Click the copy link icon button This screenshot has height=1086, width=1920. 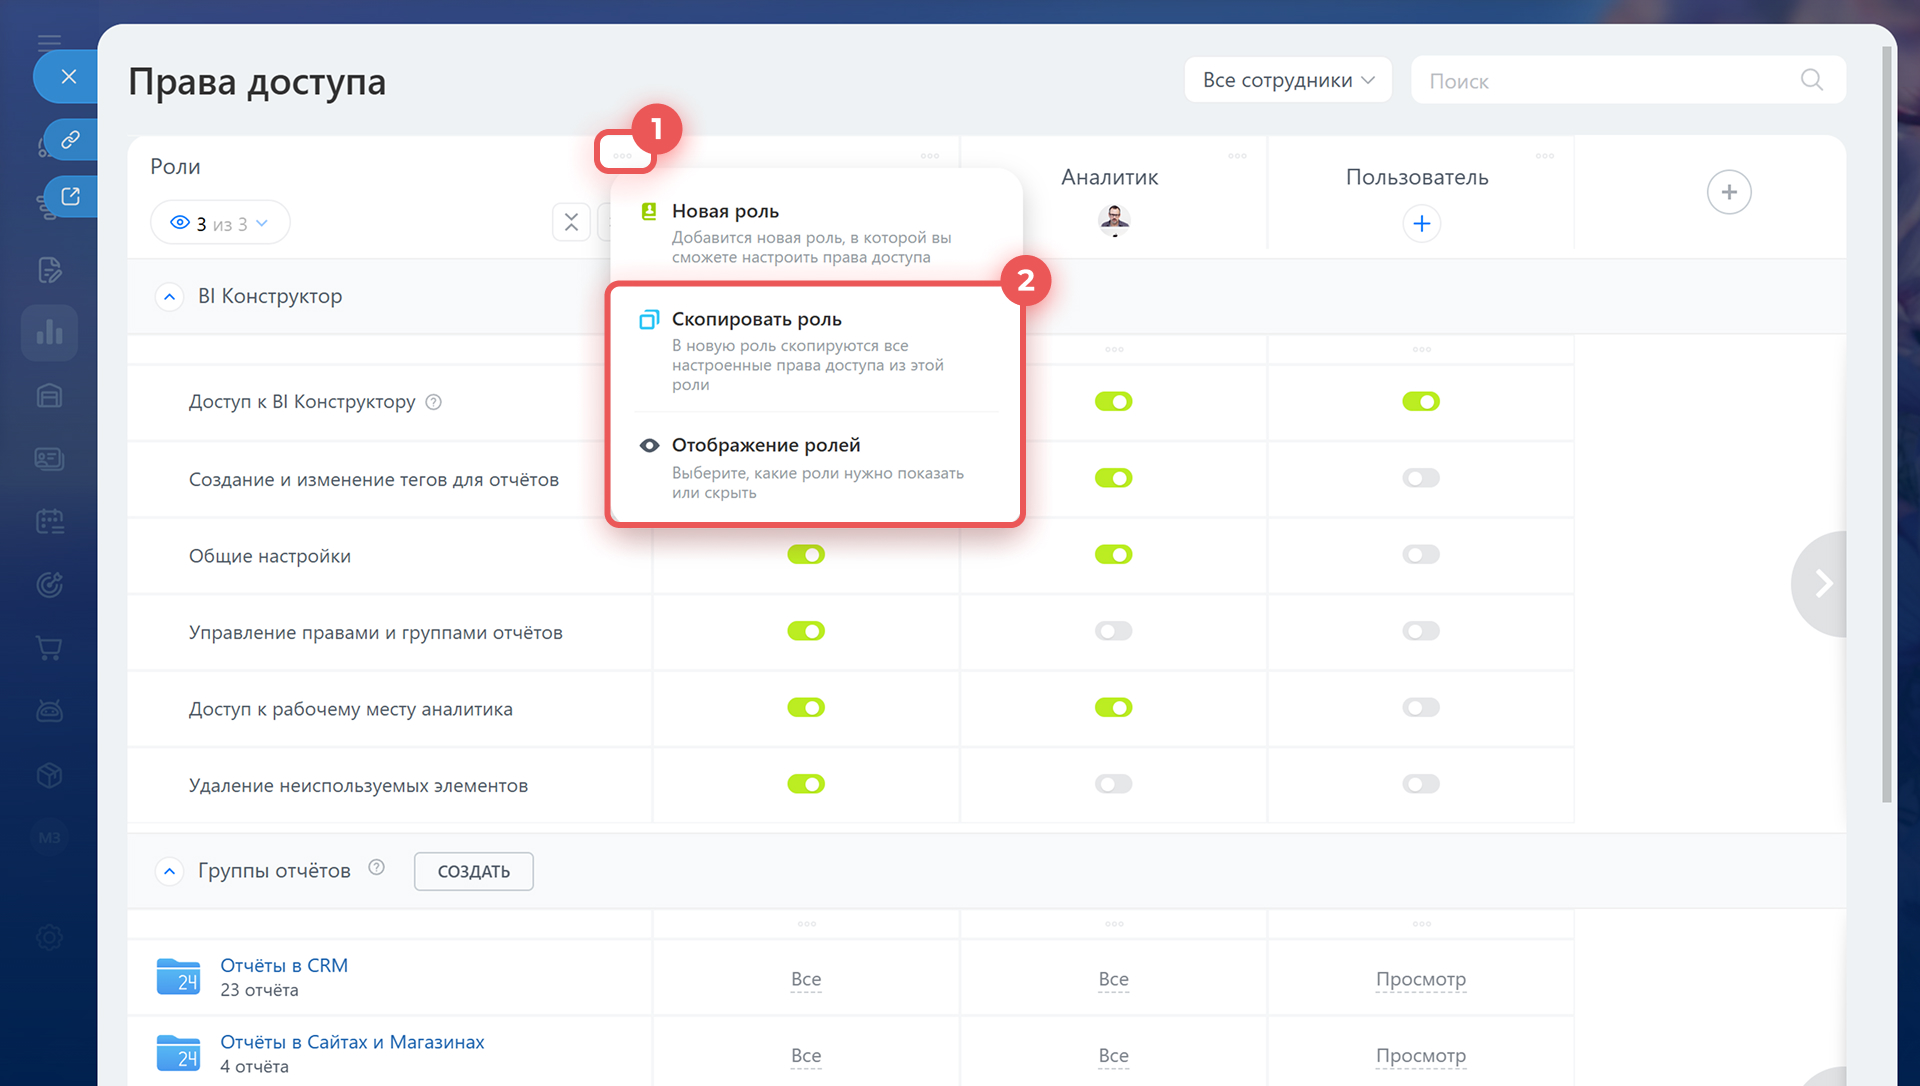70,139
